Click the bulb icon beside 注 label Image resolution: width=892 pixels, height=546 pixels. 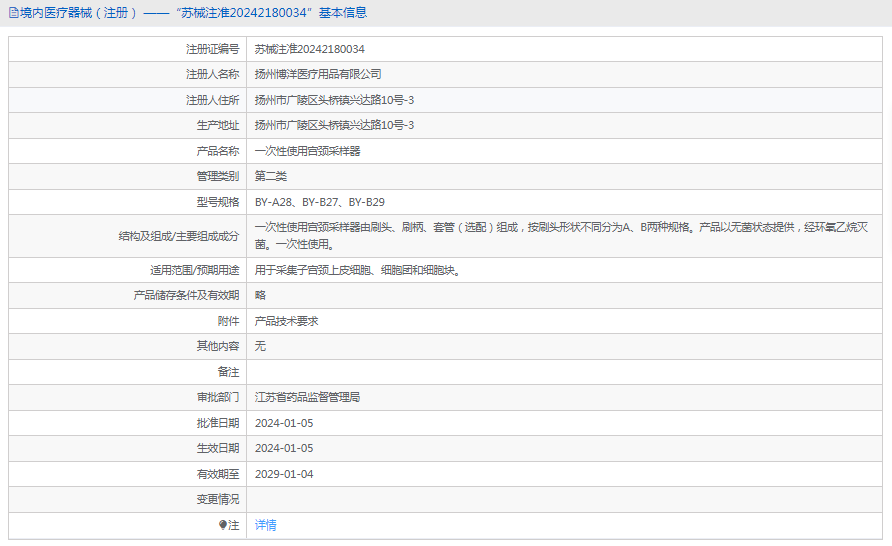pyautogui.click(x=222, y=525)
